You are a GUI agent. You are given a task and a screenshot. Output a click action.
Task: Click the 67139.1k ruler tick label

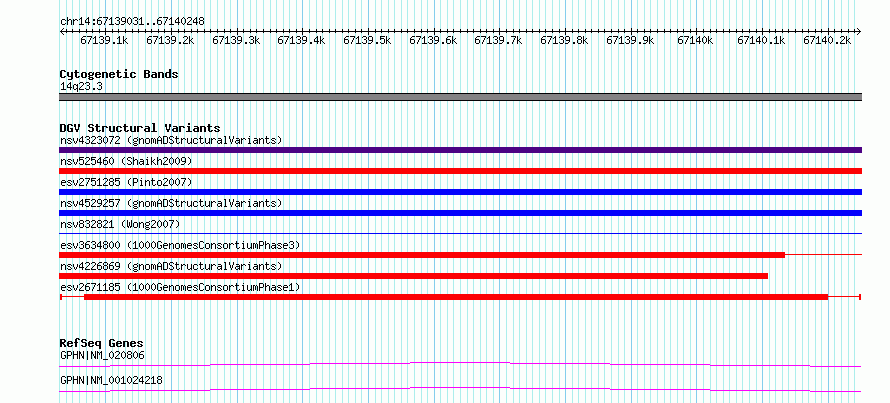pyautogui.click(x=104, y=40)
